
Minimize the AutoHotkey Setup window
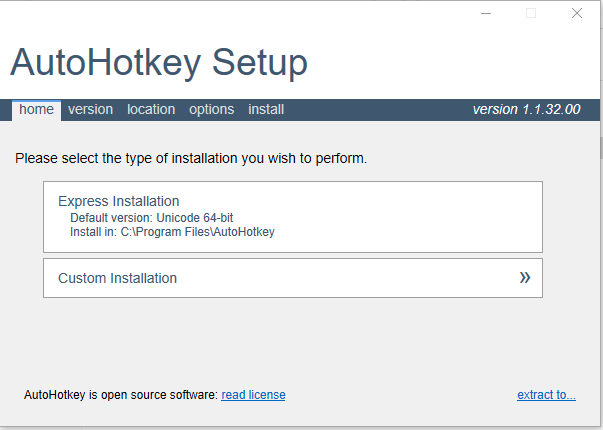(x=486, y=13)
